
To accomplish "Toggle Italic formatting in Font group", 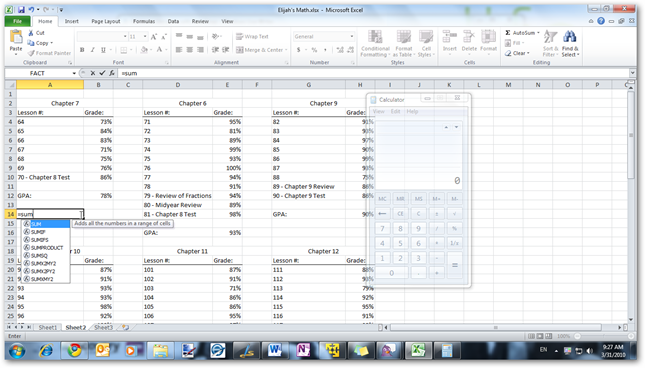I will (x=93, y=50).
